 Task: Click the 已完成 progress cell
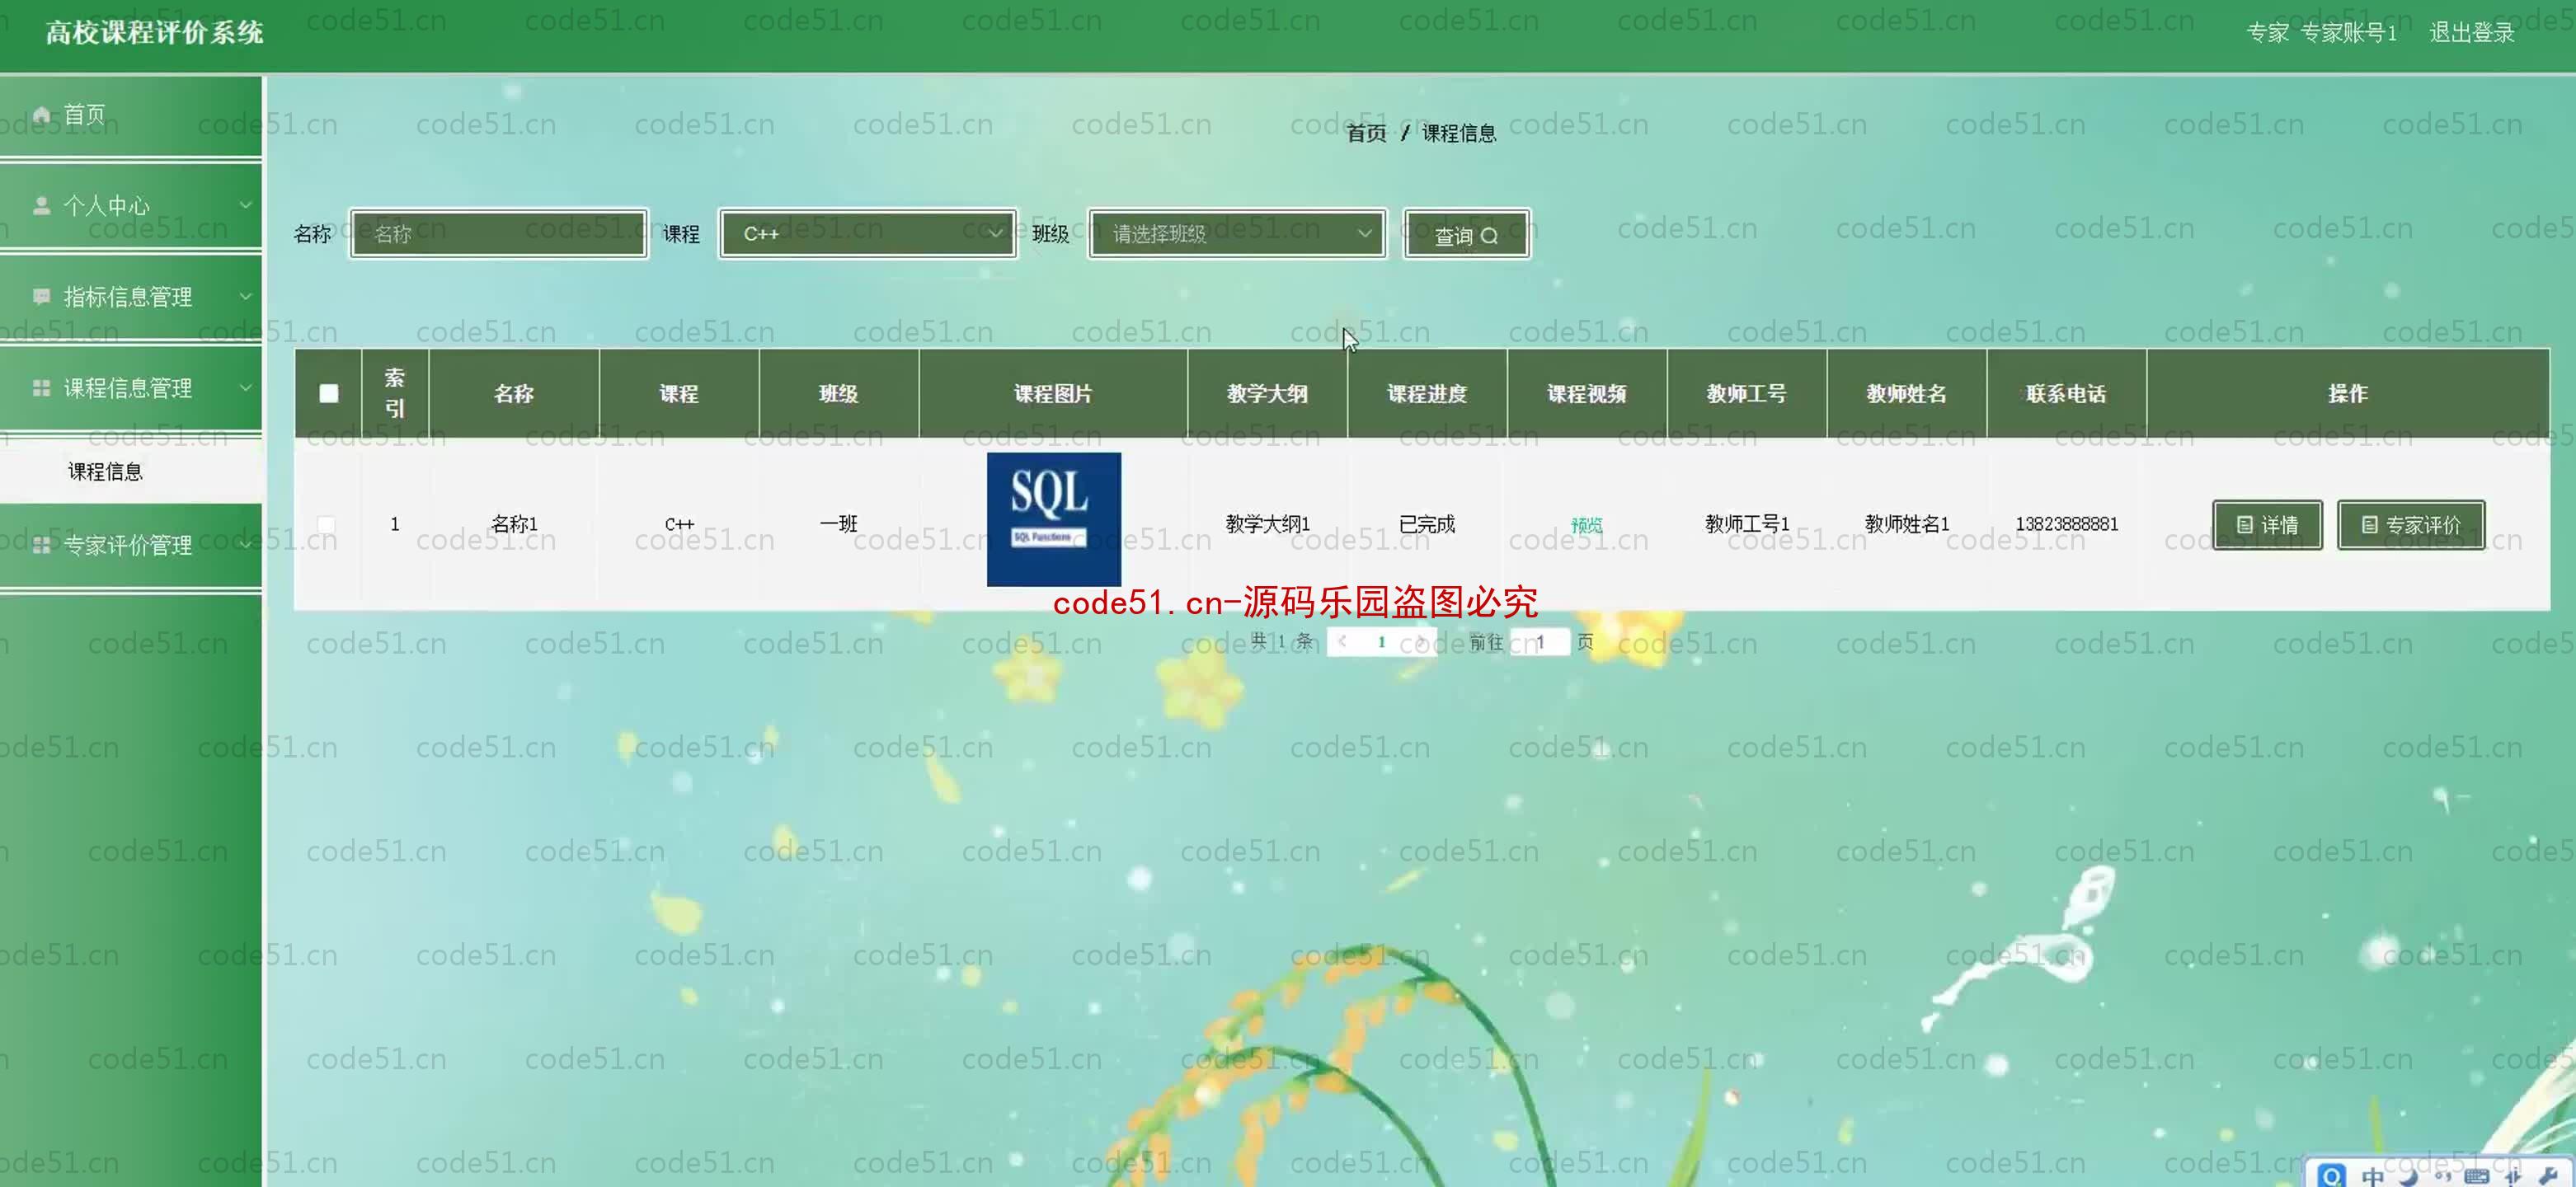click(1427, 524)
